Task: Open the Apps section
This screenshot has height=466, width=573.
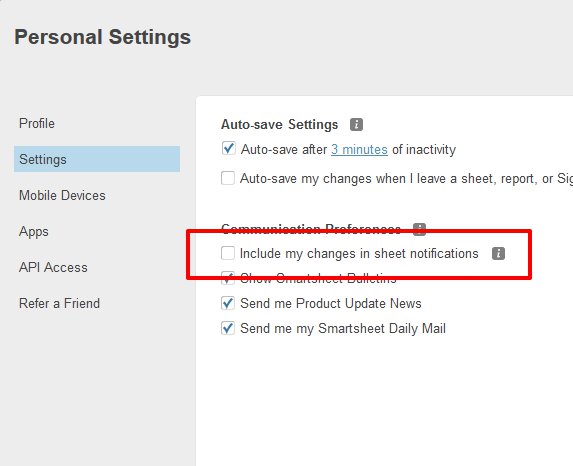Action: point(34,232)
